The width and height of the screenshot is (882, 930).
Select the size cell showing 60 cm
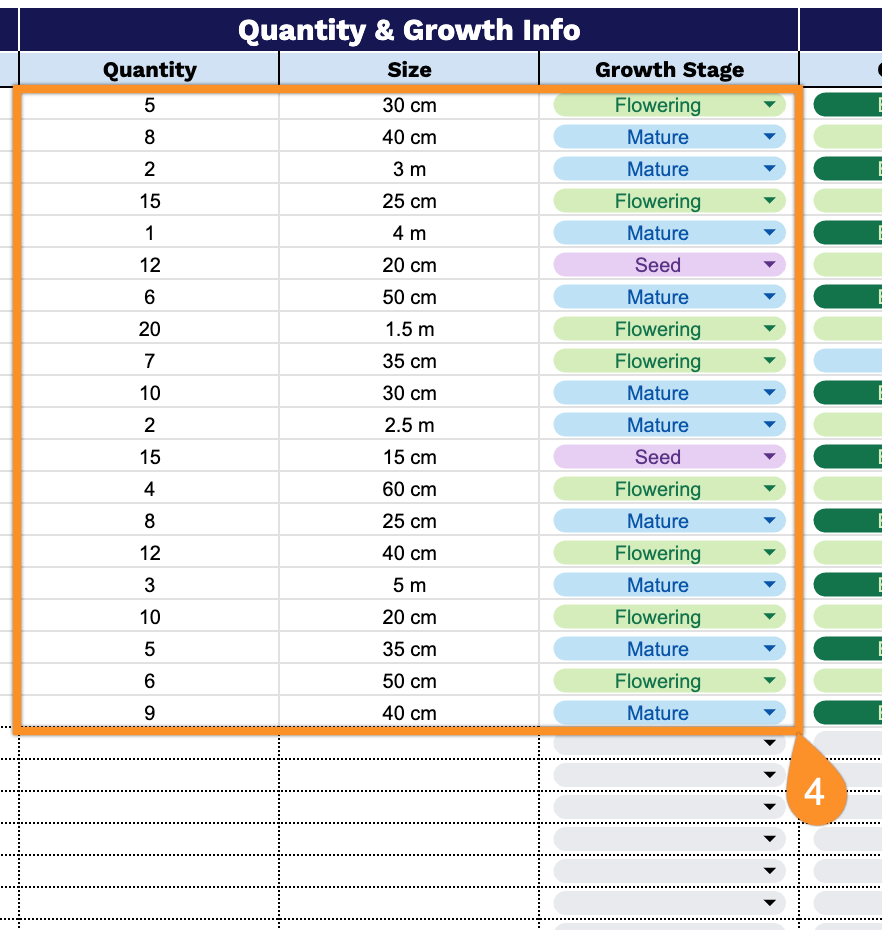(409, 489)
